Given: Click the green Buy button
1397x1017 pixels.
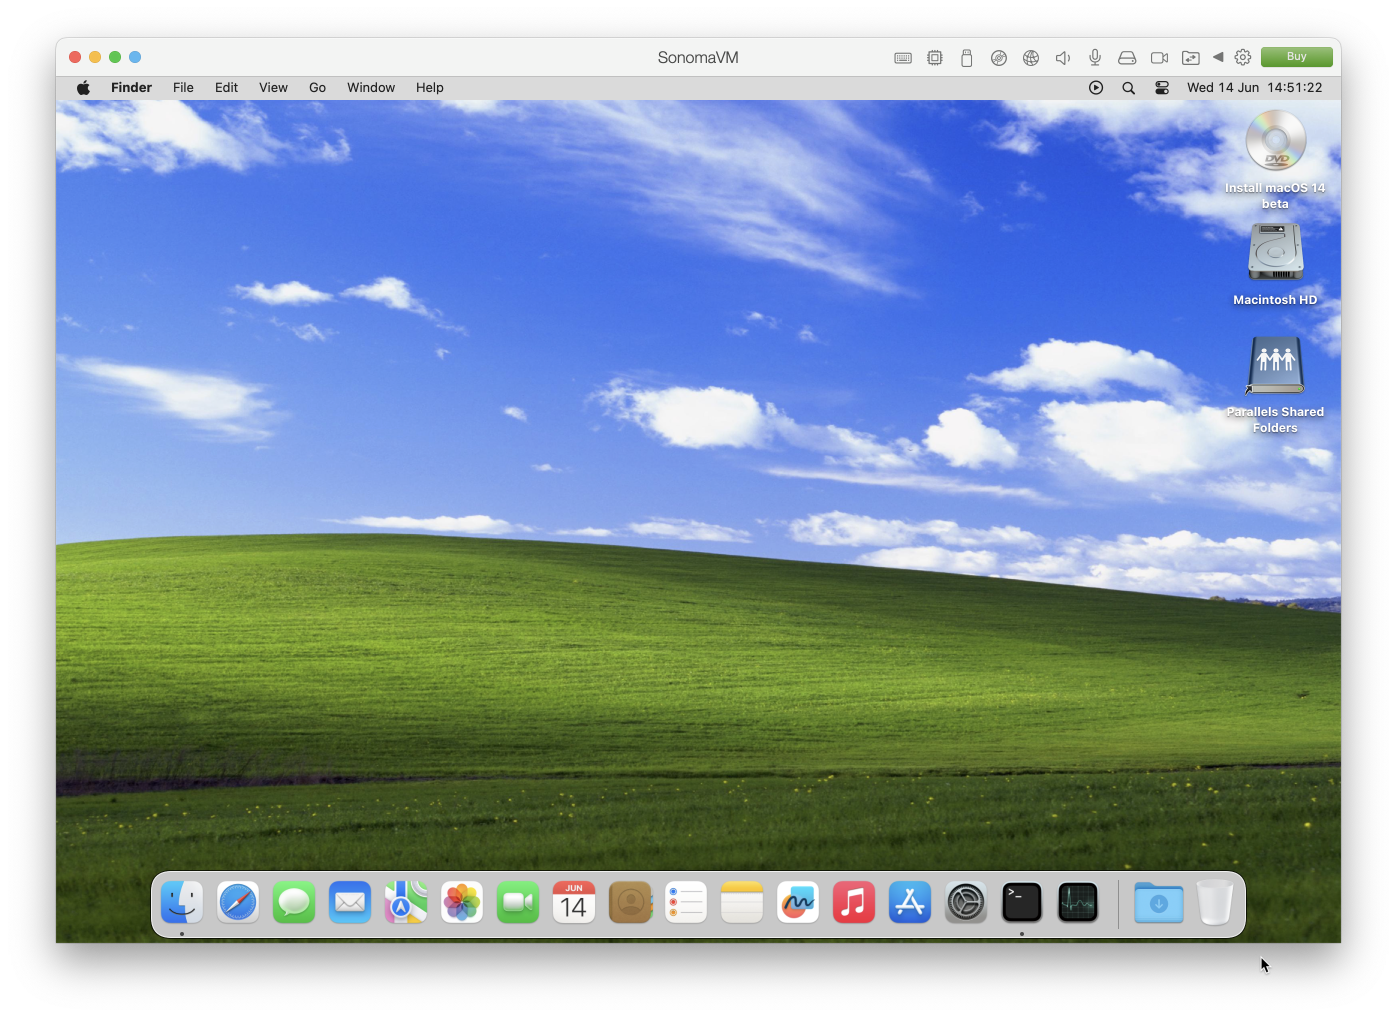Looking at the screenshot, I should (x=1297, y=57).
